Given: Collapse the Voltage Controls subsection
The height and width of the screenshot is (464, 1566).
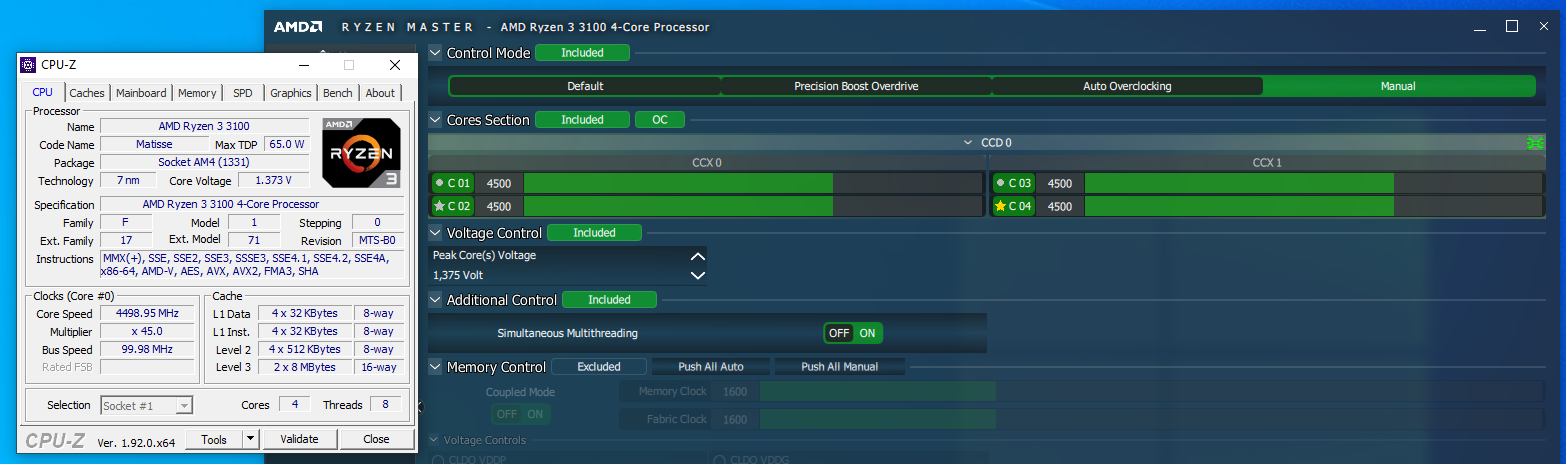Looking at the screenshot, I should pyautogui.click(x=434, y=440).
